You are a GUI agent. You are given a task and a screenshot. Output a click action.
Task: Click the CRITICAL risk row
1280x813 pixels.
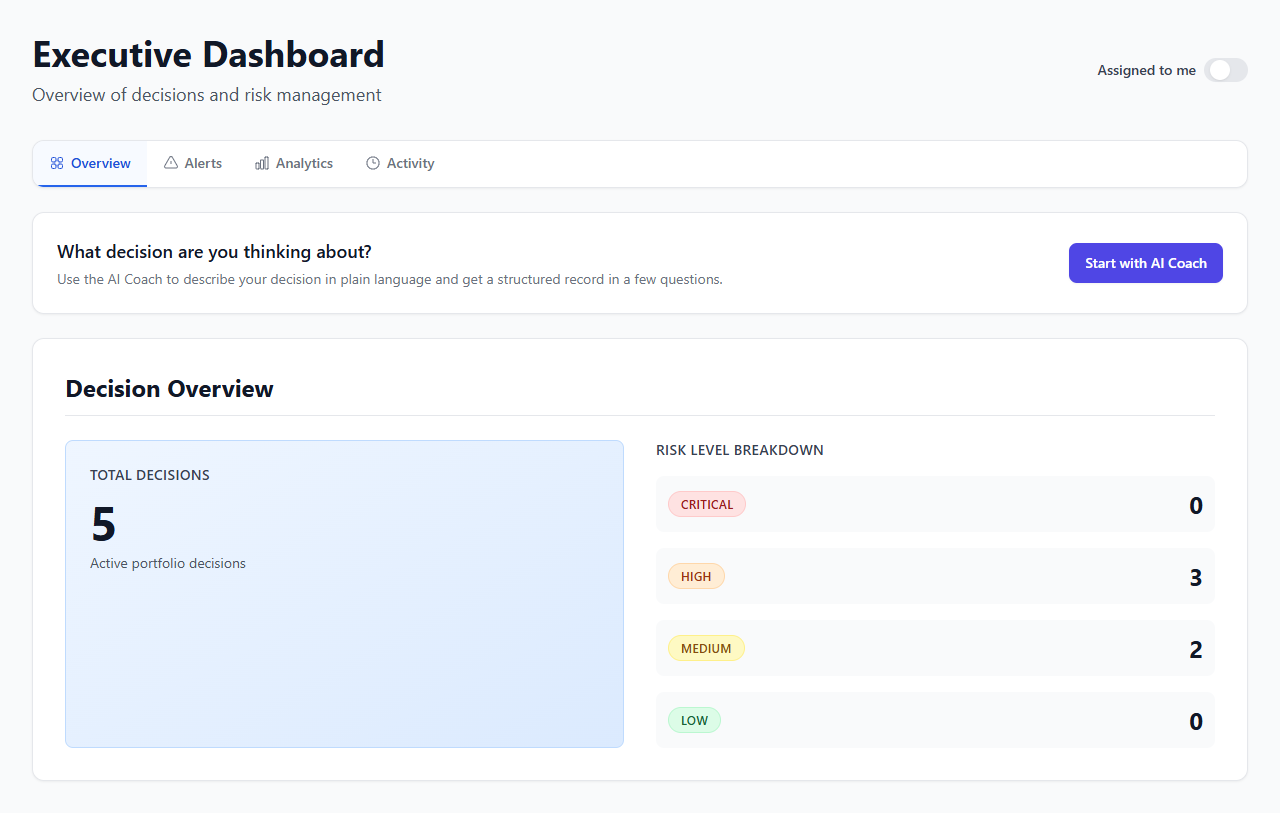(x=934, y=504)
